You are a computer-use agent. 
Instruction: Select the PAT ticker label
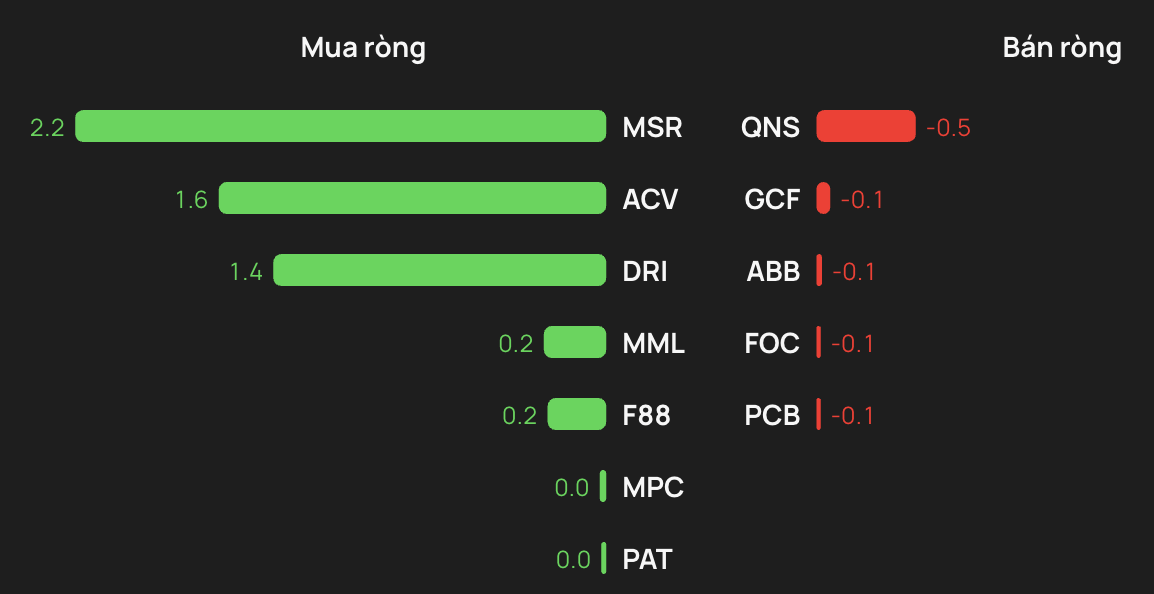pos(648,559)
